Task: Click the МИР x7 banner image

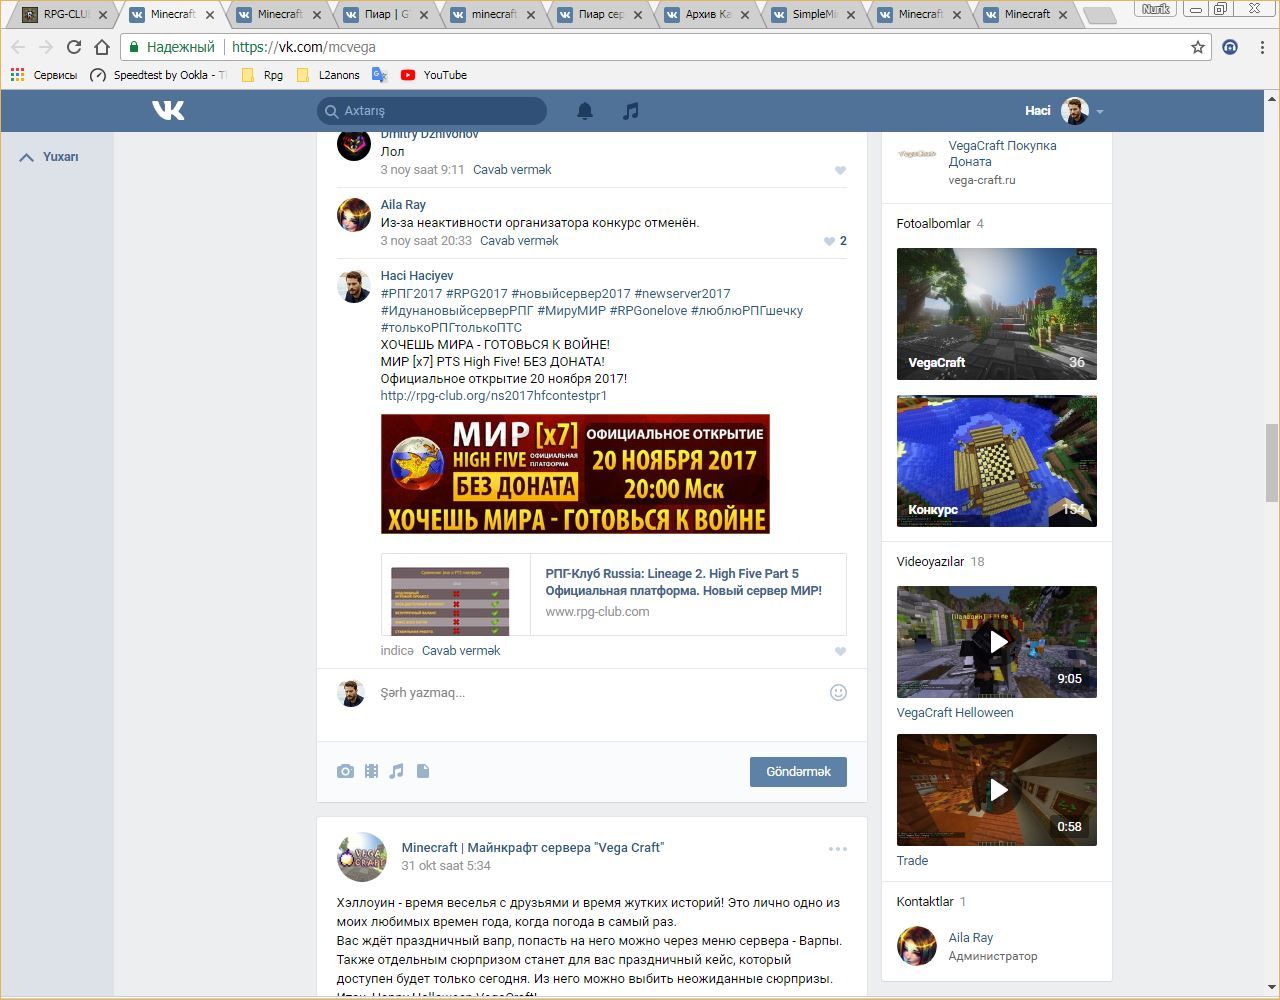Action: tap(575, 474)
